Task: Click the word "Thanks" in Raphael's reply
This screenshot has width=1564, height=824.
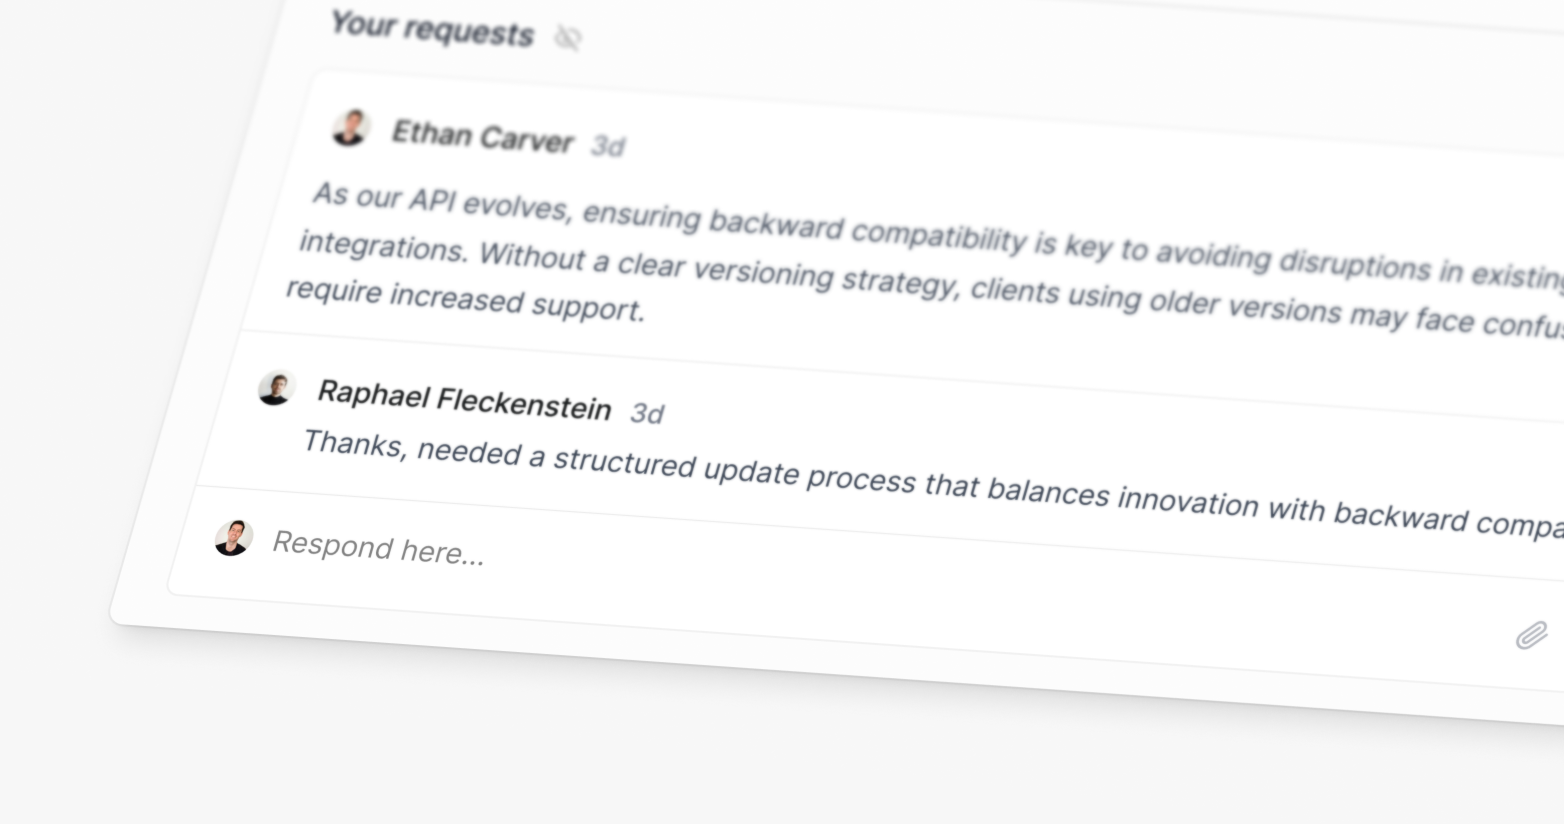Action: tap(354, 443)
